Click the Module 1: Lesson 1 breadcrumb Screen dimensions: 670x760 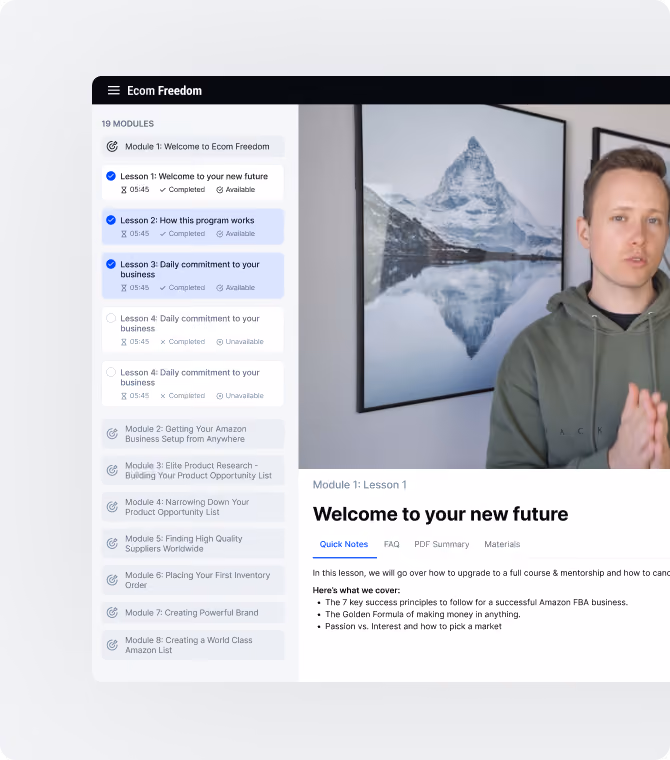360,485
